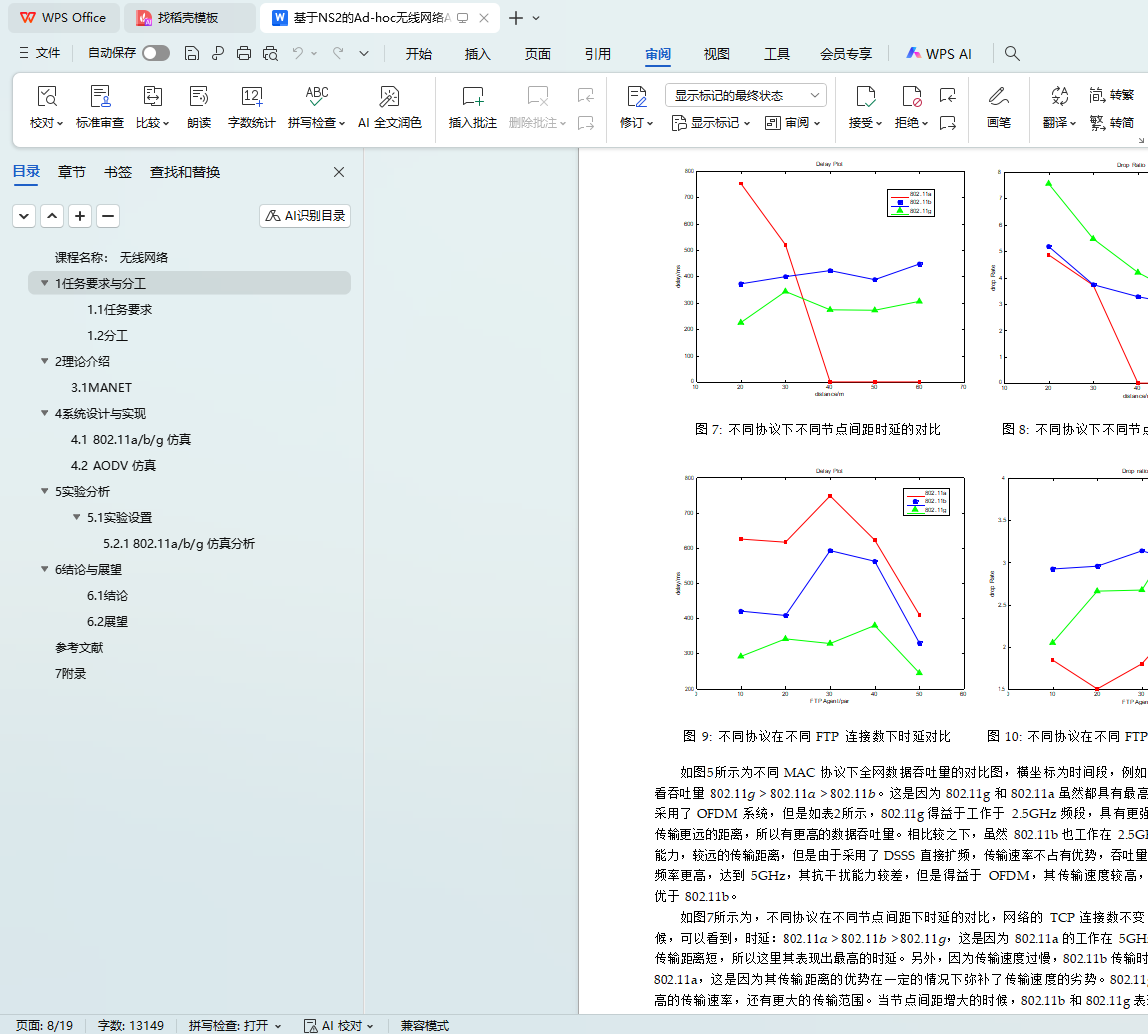Open the 显示标记的最终状态 dropdown
This screenshot has height=1034, width=1148.
(745, 96)
